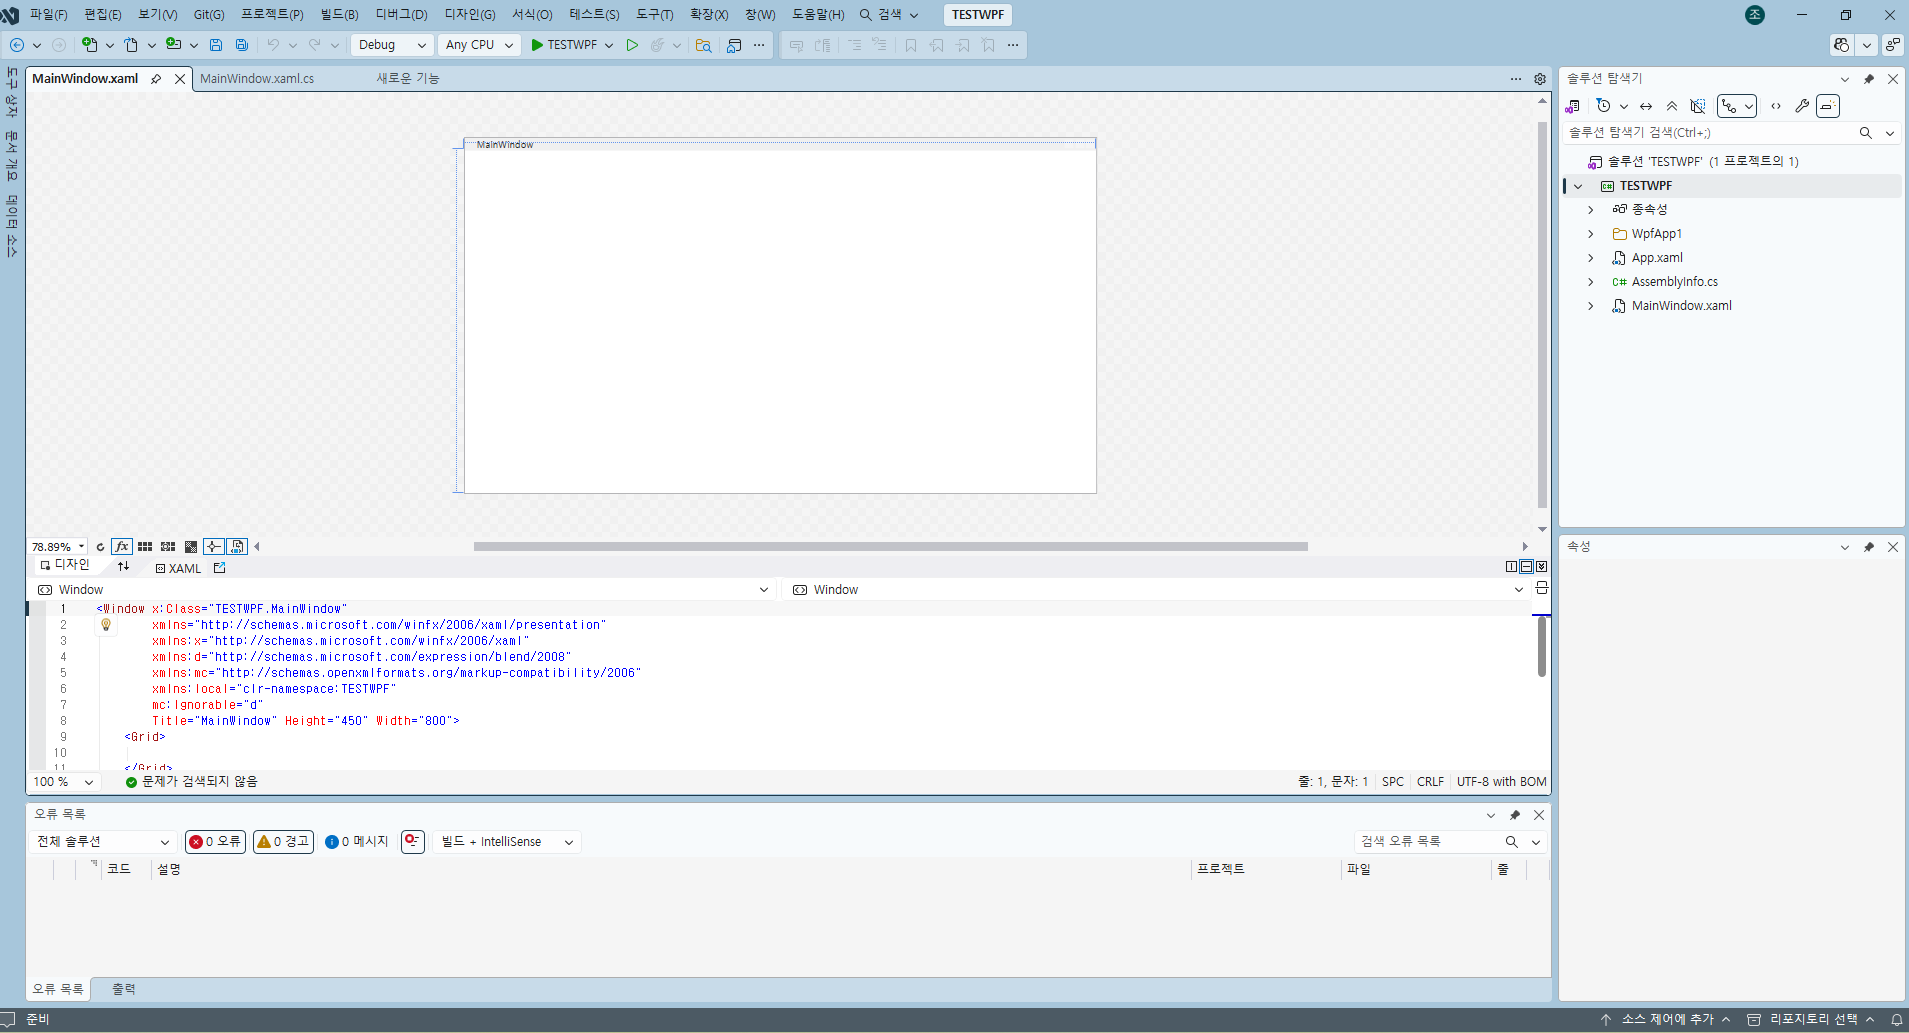This screenshot has width=1909, height=1033.
Task: Click Start Without Debugging outline play icon
Action: point(632,45)
